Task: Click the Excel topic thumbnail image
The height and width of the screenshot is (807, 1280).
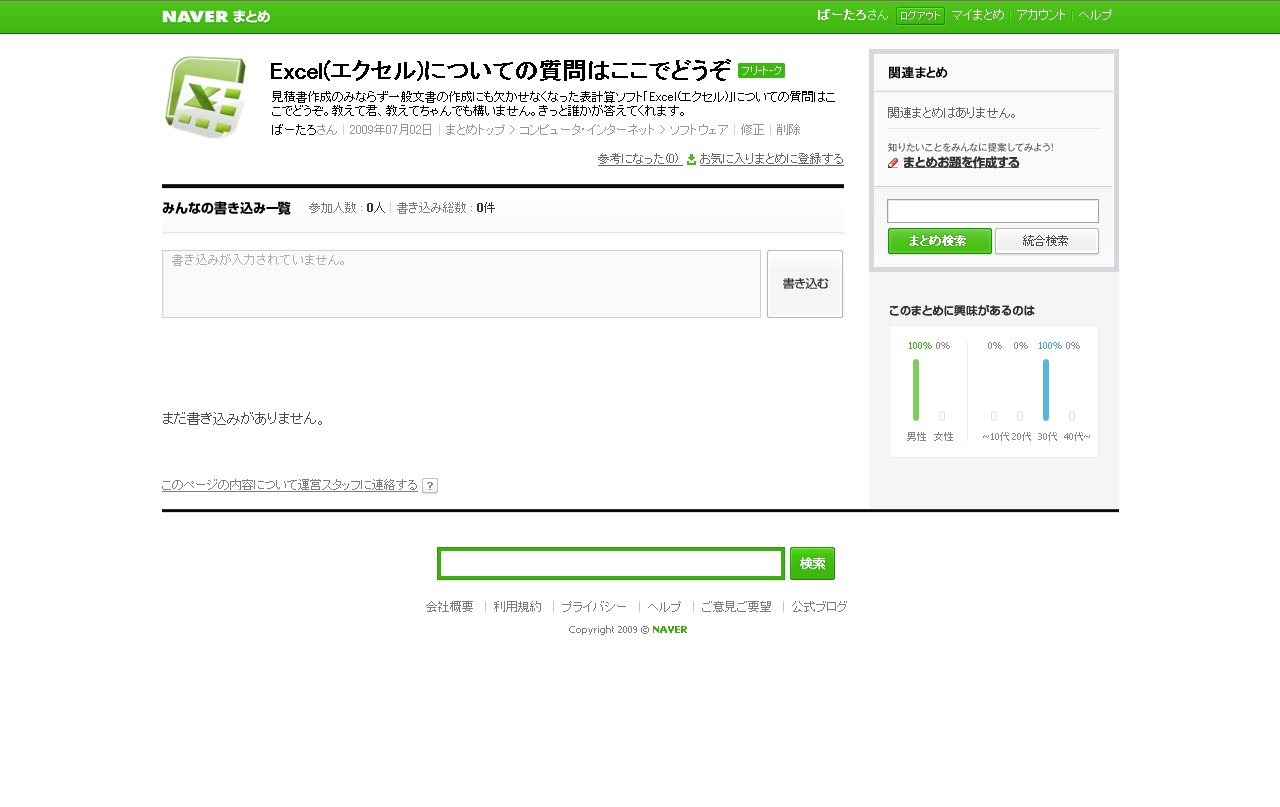Action: click(206, 97)
